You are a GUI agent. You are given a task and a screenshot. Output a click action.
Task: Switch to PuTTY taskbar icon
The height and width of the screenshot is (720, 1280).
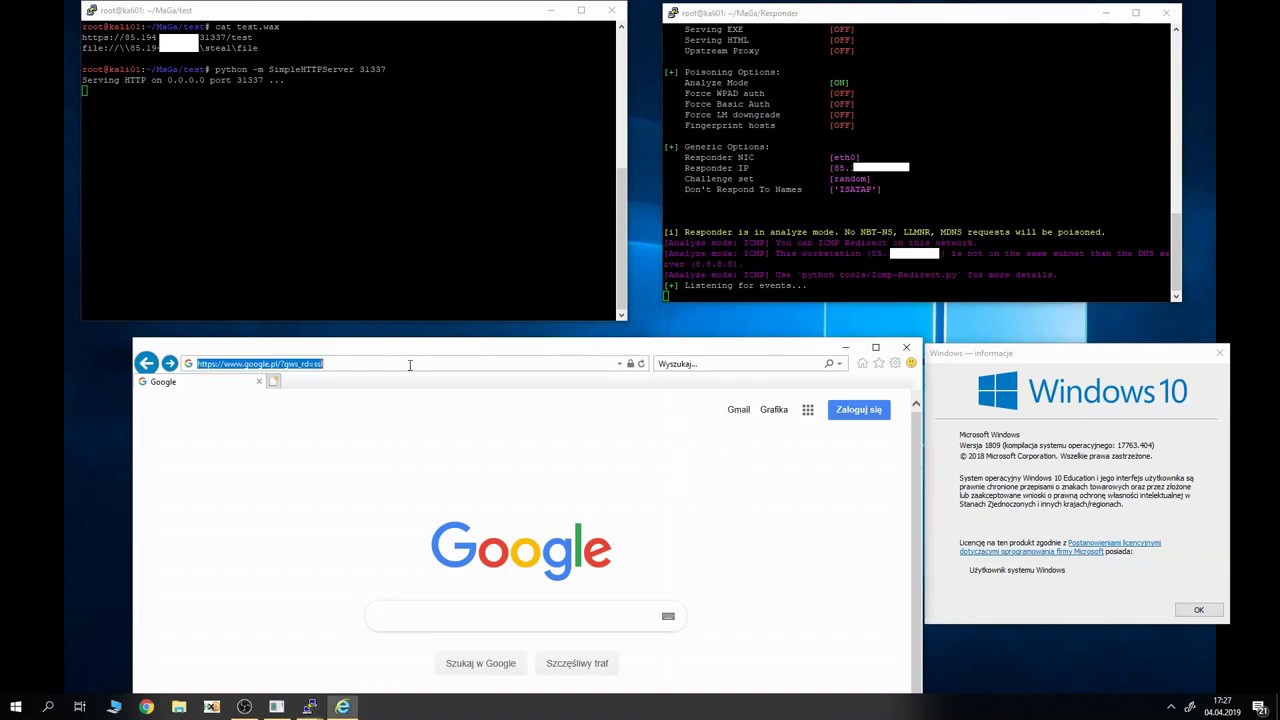pyautogui.click(x=310, y=707)
